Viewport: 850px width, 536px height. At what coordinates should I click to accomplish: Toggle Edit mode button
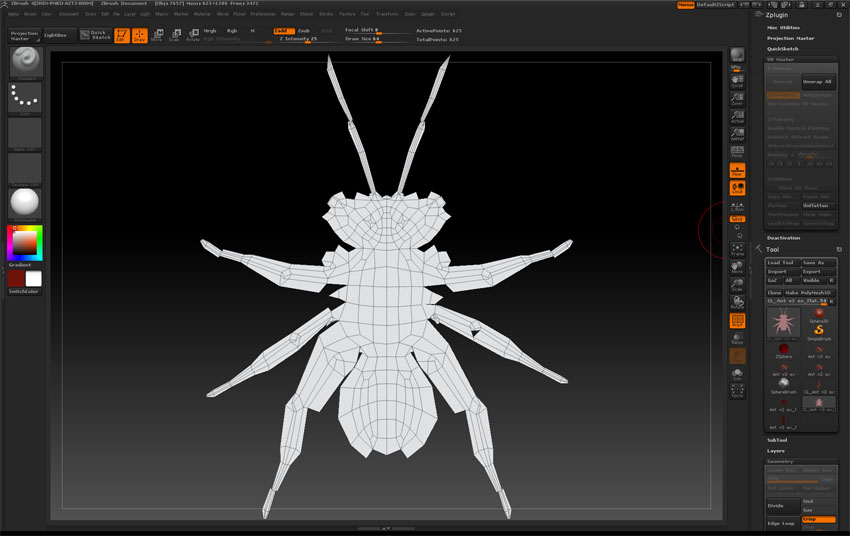pyautogui.click(x=122, y=36)
